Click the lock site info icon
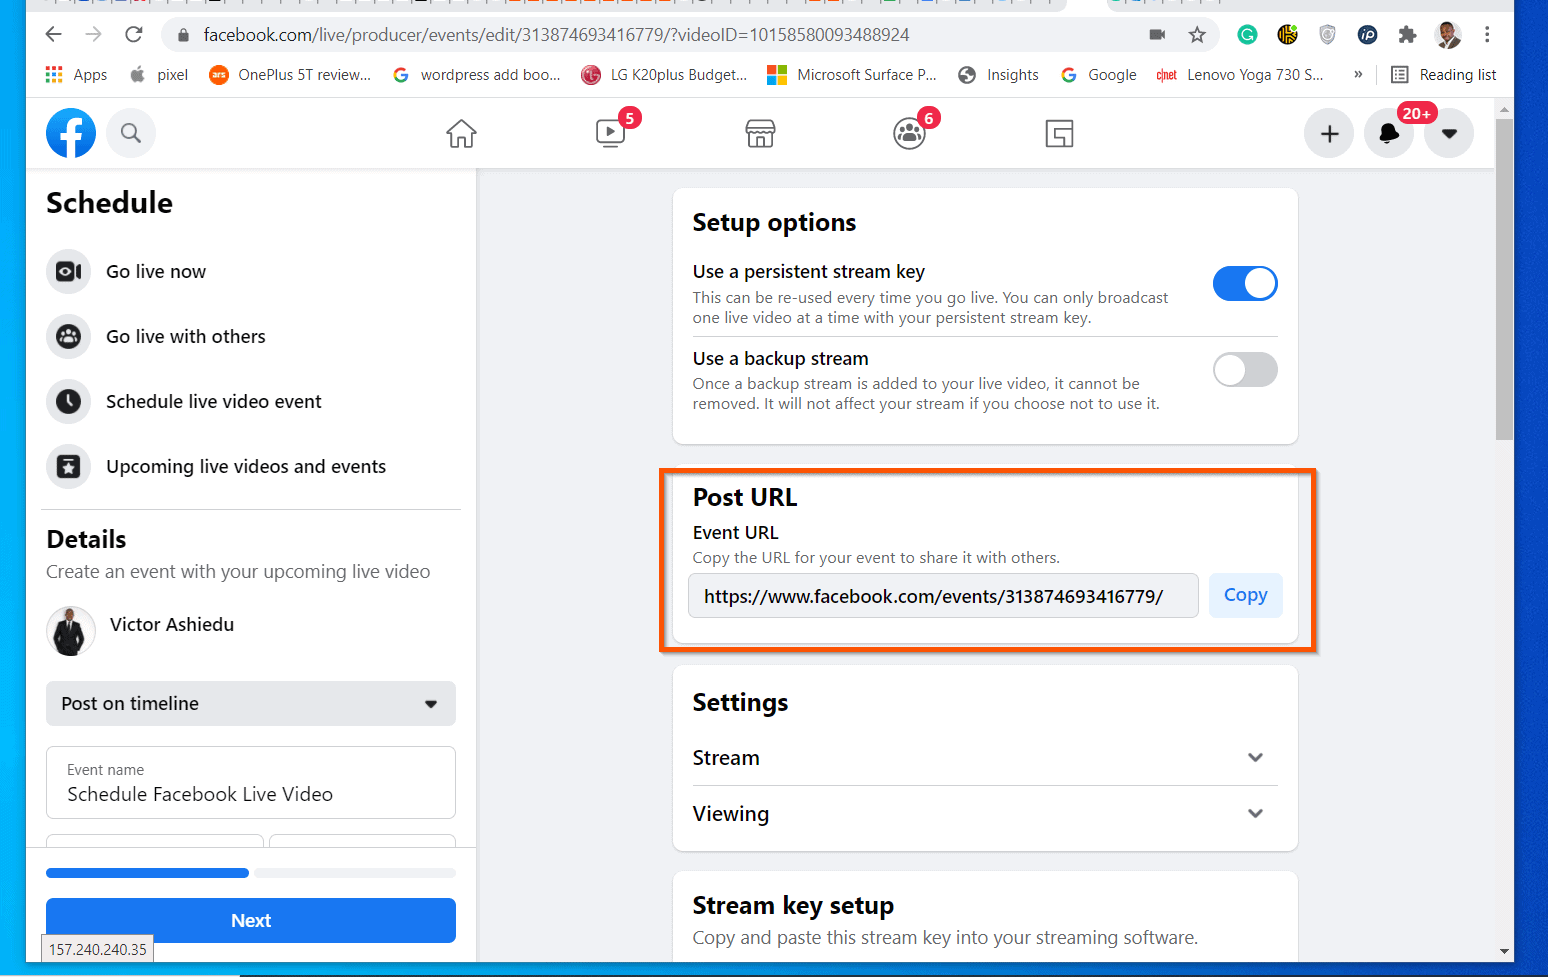The image size is (1548, 977). click(x=183, y=35)
